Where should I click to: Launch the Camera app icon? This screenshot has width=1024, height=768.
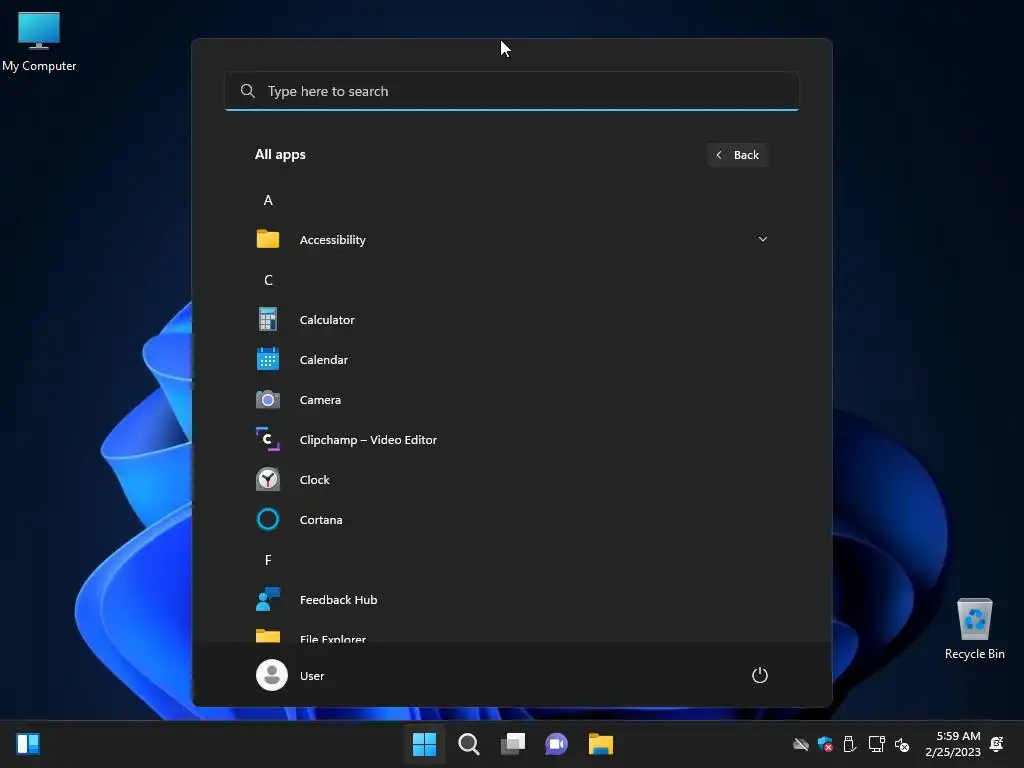[x=268, y=400]
